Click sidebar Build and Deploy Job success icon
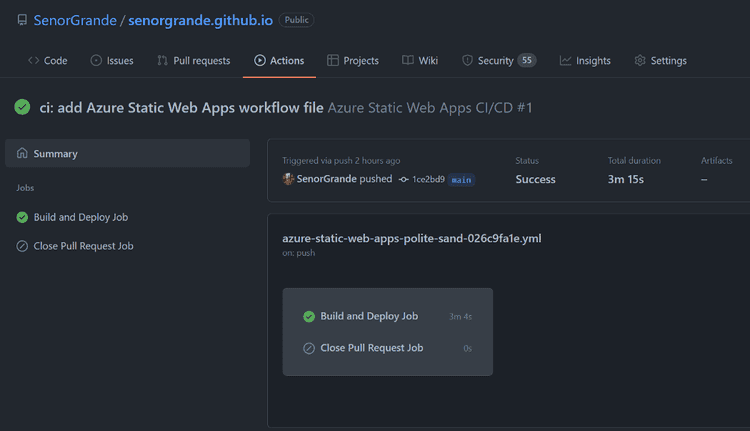 pyautogui.click(x=22, y=217)
